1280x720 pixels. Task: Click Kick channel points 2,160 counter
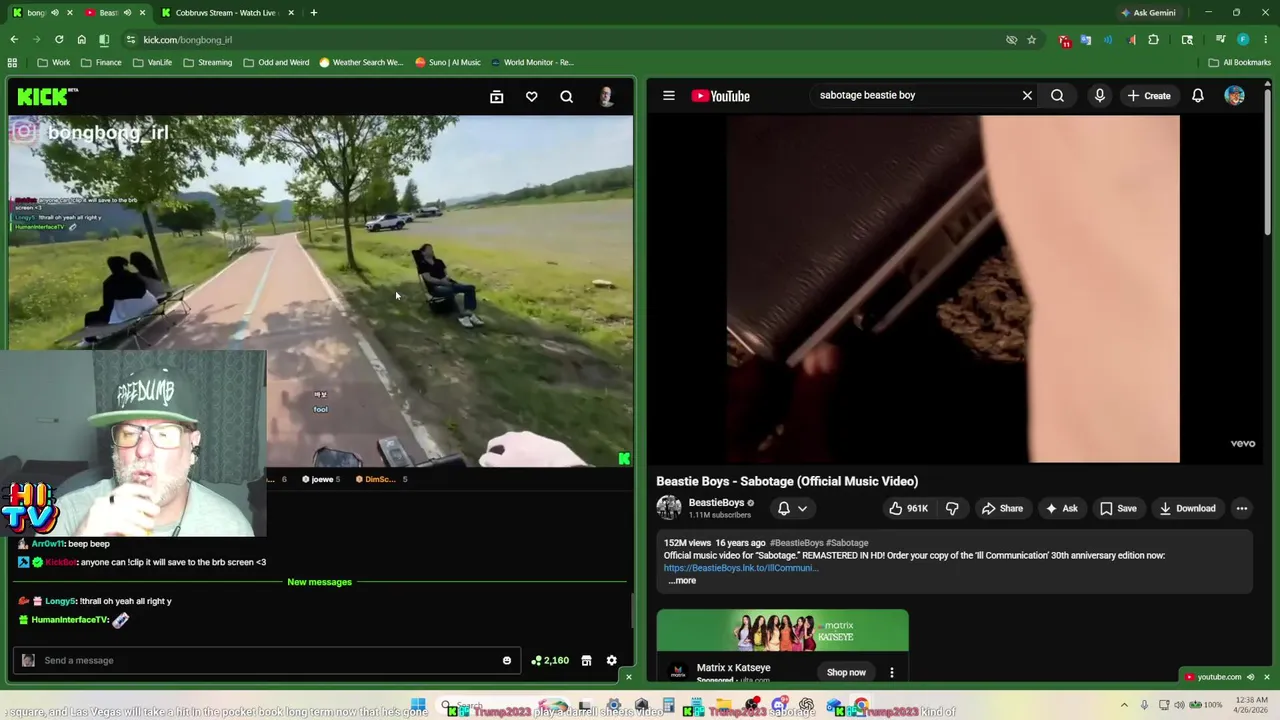click(550, 660)
